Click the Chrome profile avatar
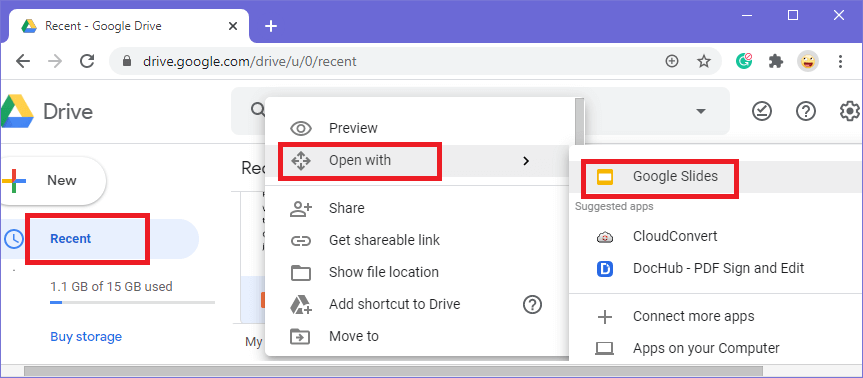 (x=808, y=61)
